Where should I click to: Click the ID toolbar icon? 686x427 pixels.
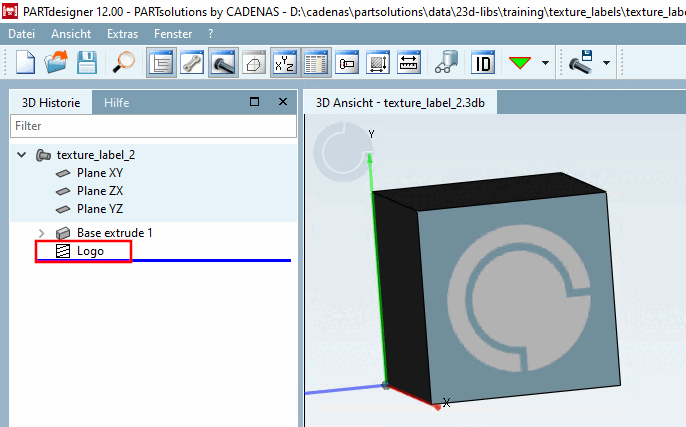(483, 63)
